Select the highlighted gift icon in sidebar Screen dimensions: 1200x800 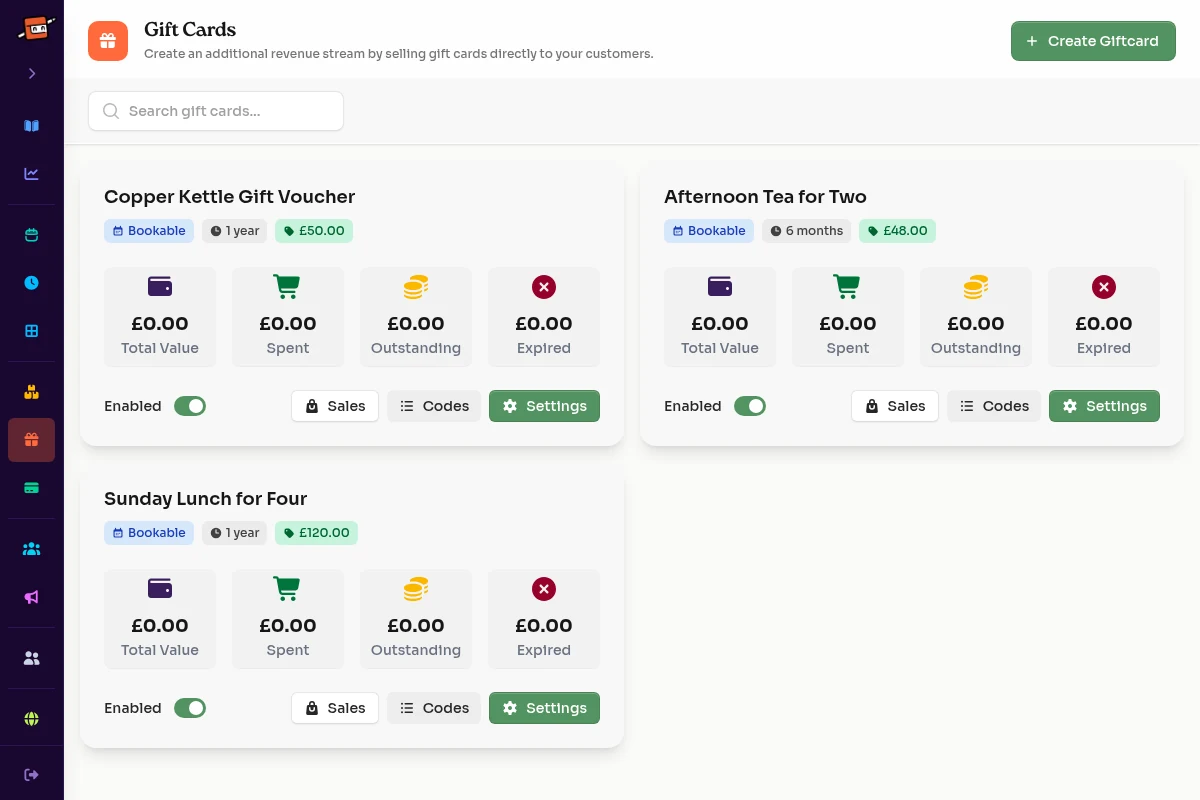(x=32, y=440)
